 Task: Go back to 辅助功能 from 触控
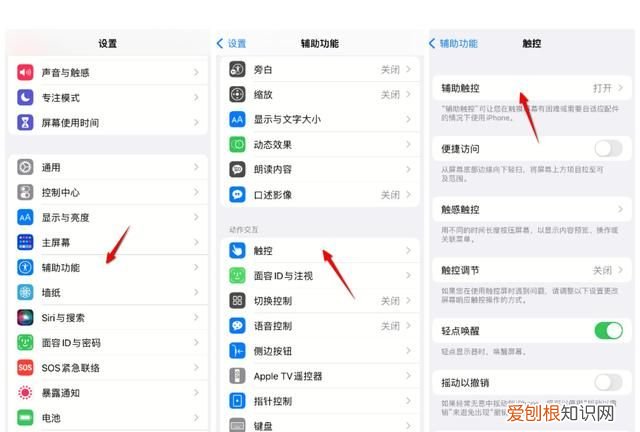coord(453,43)
